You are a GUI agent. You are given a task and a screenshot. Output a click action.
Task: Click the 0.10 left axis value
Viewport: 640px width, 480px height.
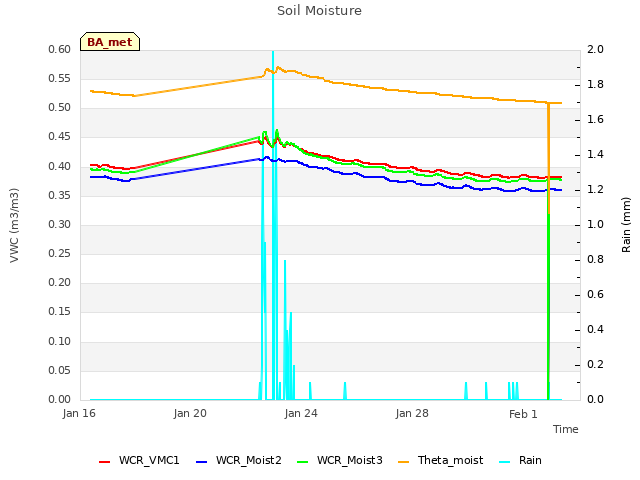[x=60, y=342]
